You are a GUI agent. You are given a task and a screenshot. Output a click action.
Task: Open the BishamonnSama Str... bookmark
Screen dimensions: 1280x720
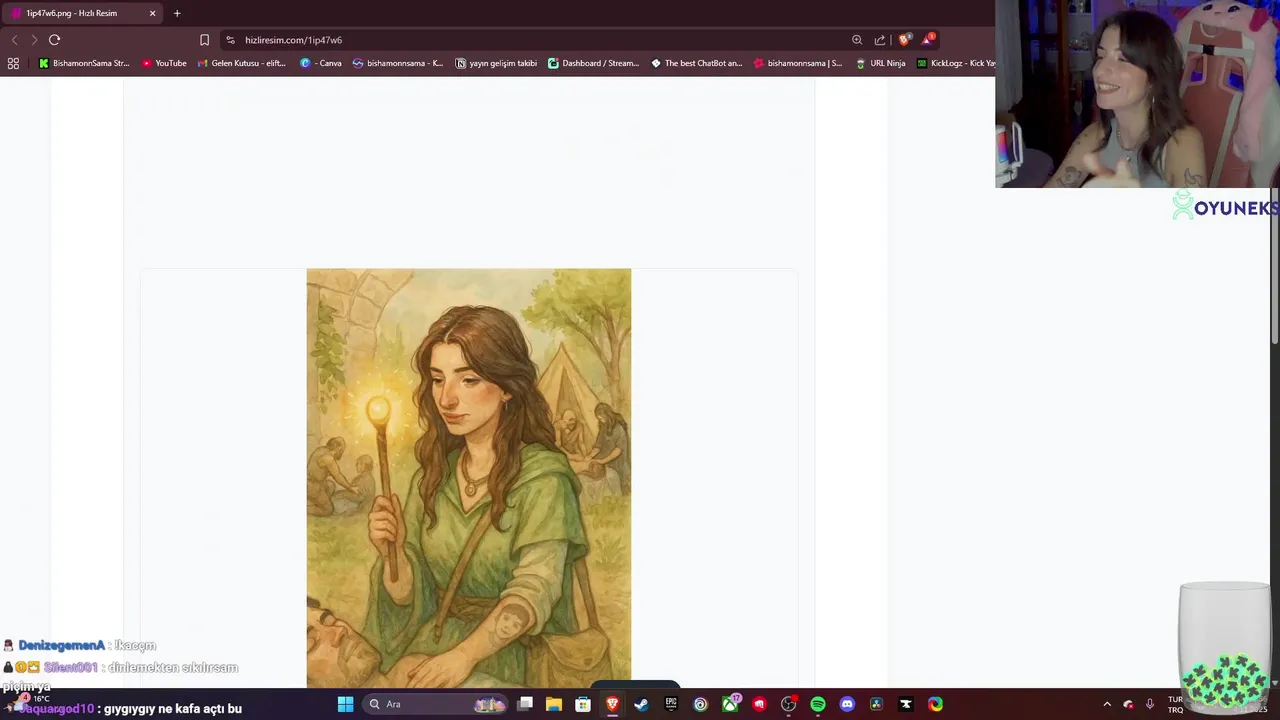pyautogui.click(x=84, y=63)
